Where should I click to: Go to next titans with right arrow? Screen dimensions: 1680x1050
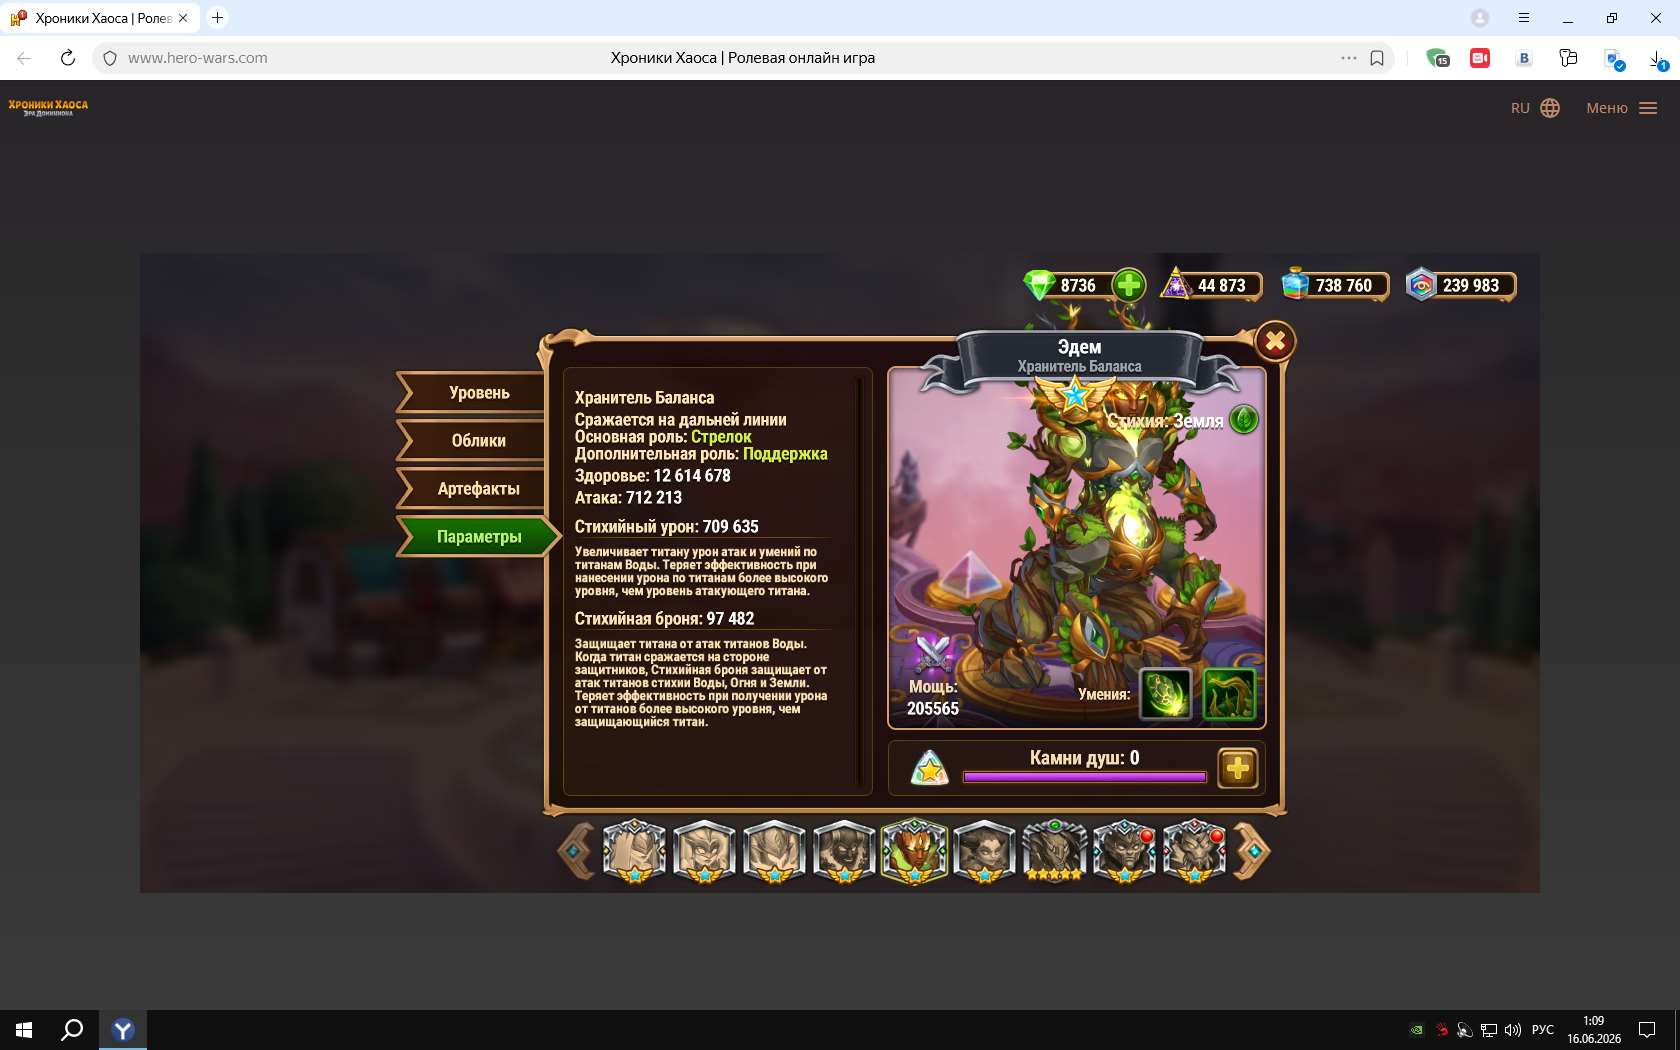1252,851
